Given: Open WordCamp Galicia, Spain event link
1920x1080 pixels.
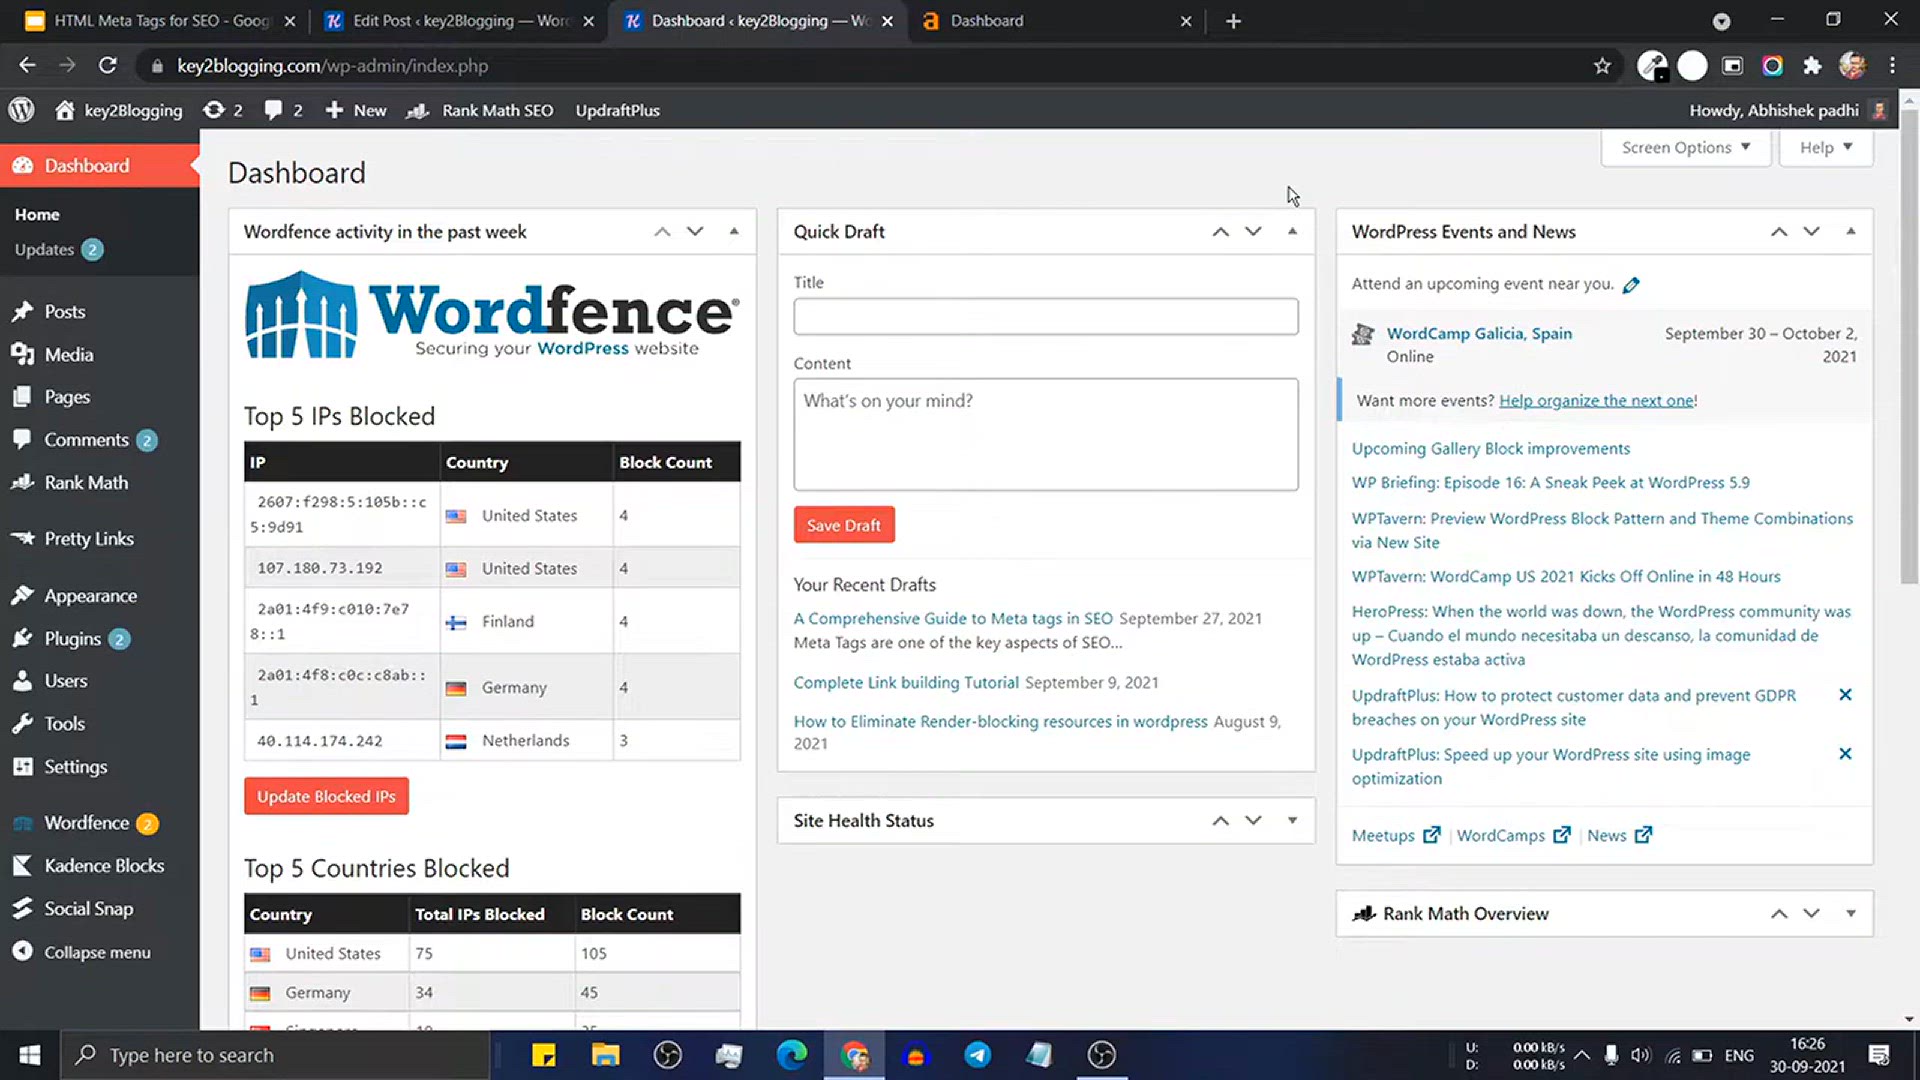Looking at the screenshot, I should tap(1479, 333).
